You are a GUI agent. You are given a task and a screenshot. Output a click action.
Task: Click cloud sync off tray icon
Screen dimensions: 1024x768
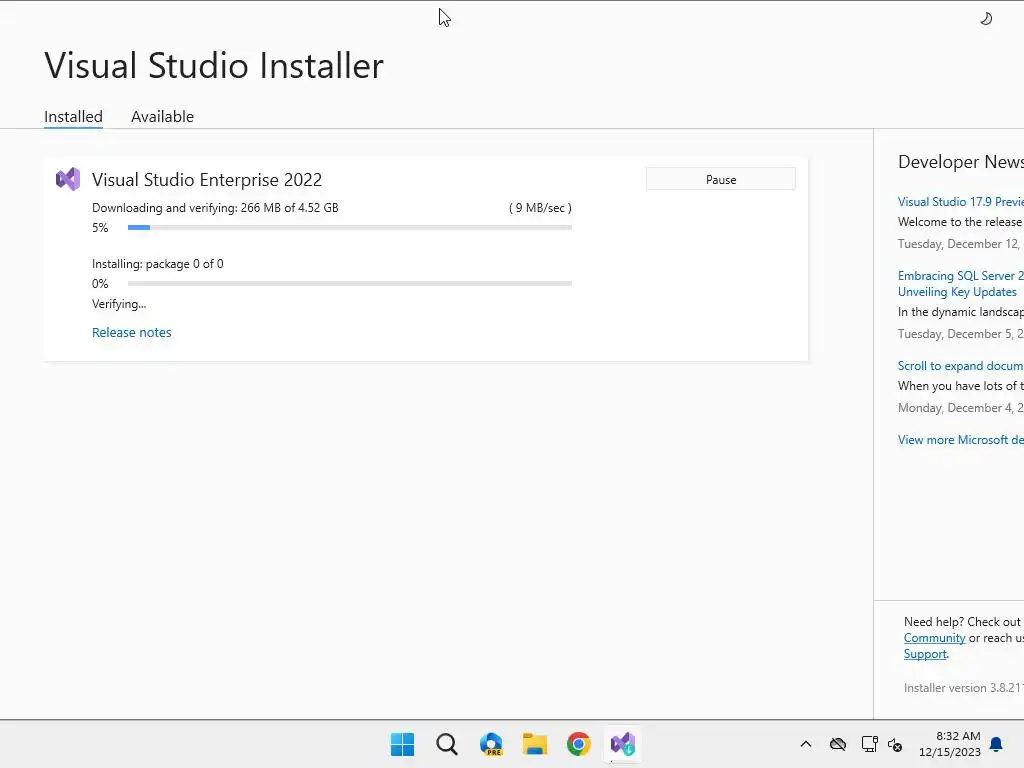tap(838, 744)
